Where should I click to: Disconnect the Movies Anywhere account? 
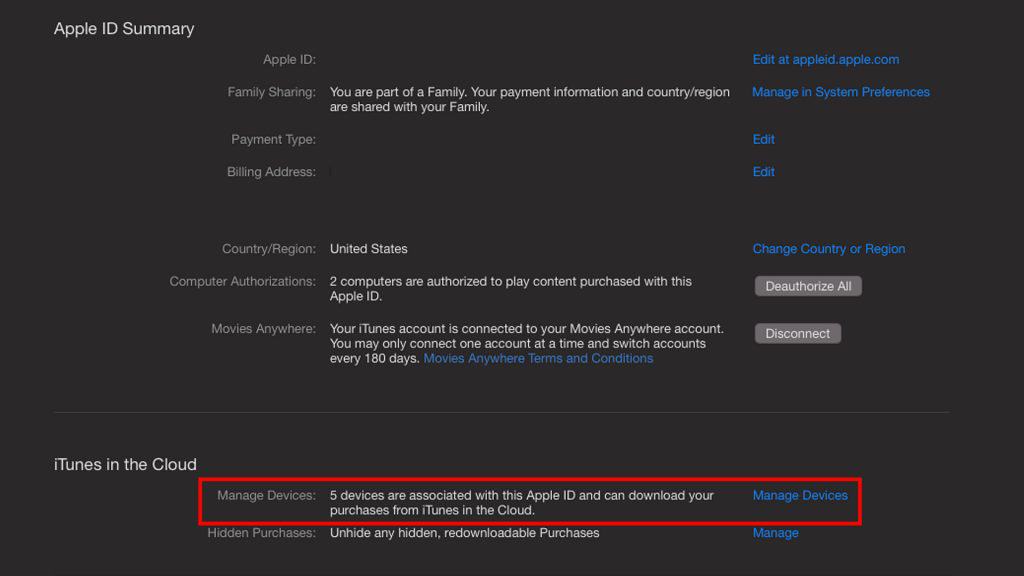(x=797, y=334)
